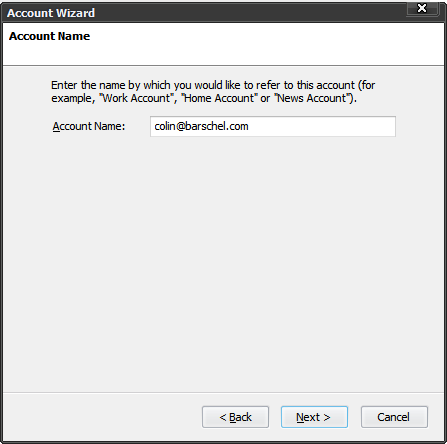Click the bold 'Account Name' page heading
447x444 pixels.
(x=49, y=36)
